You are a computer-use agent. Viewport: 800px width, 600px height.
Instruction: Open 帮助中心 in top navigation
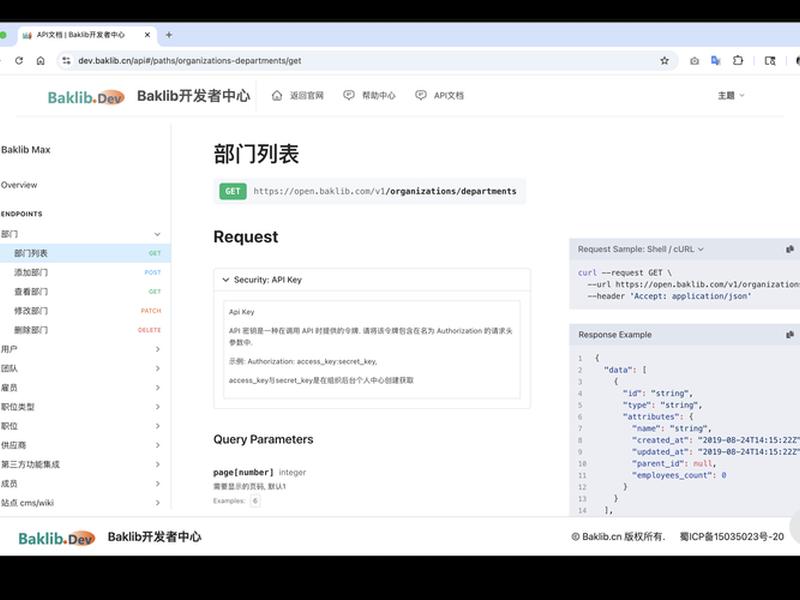369,95
